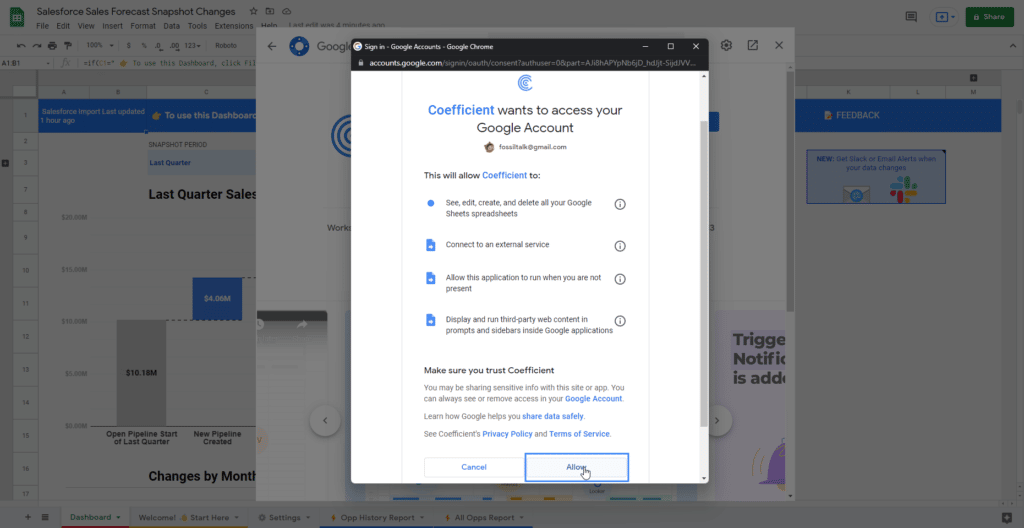Close the Marketplace dialog with X
The height and width of the screenshot is (528, 1024).
(778, 45)
